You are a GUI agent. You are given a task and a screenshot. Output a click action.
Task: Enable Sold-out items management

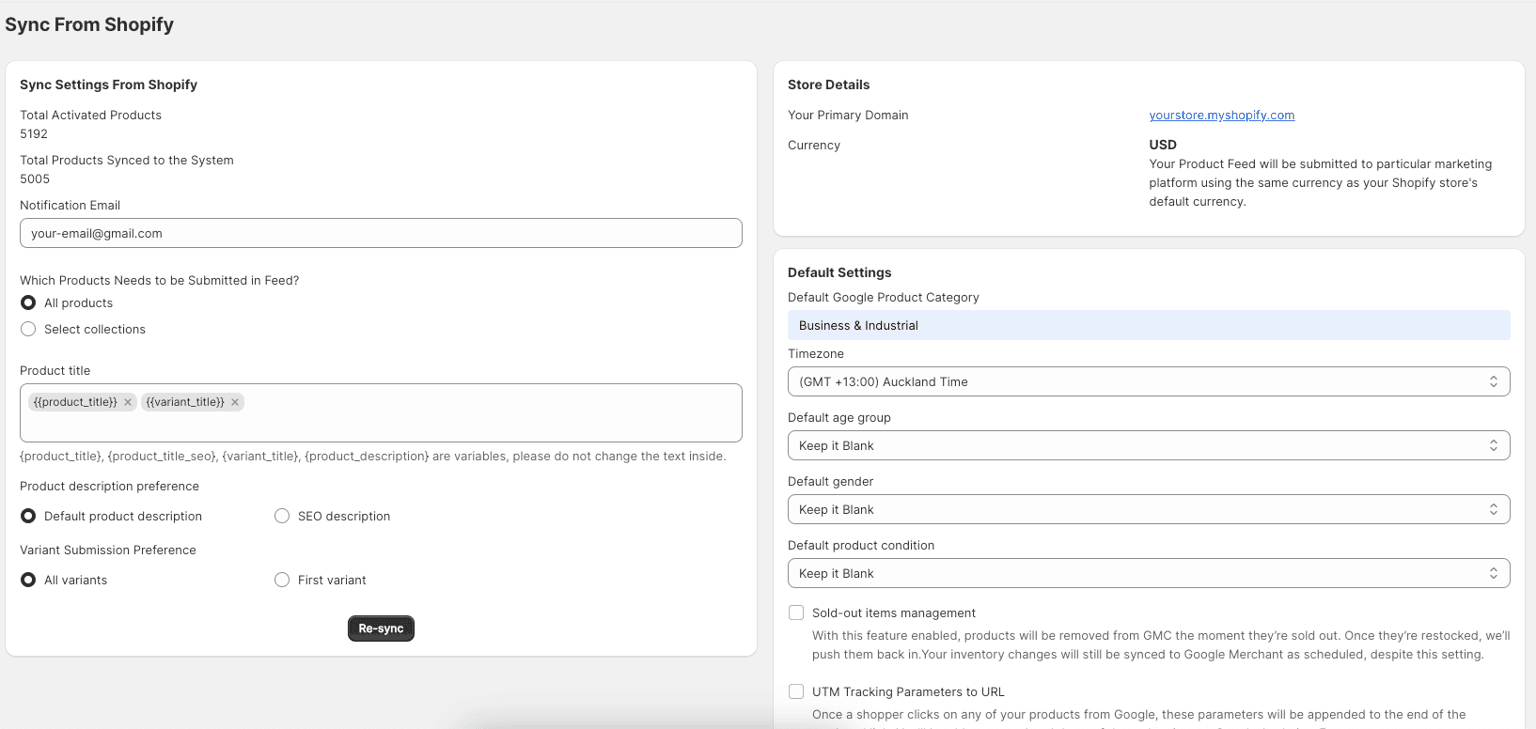coord(796,612)
